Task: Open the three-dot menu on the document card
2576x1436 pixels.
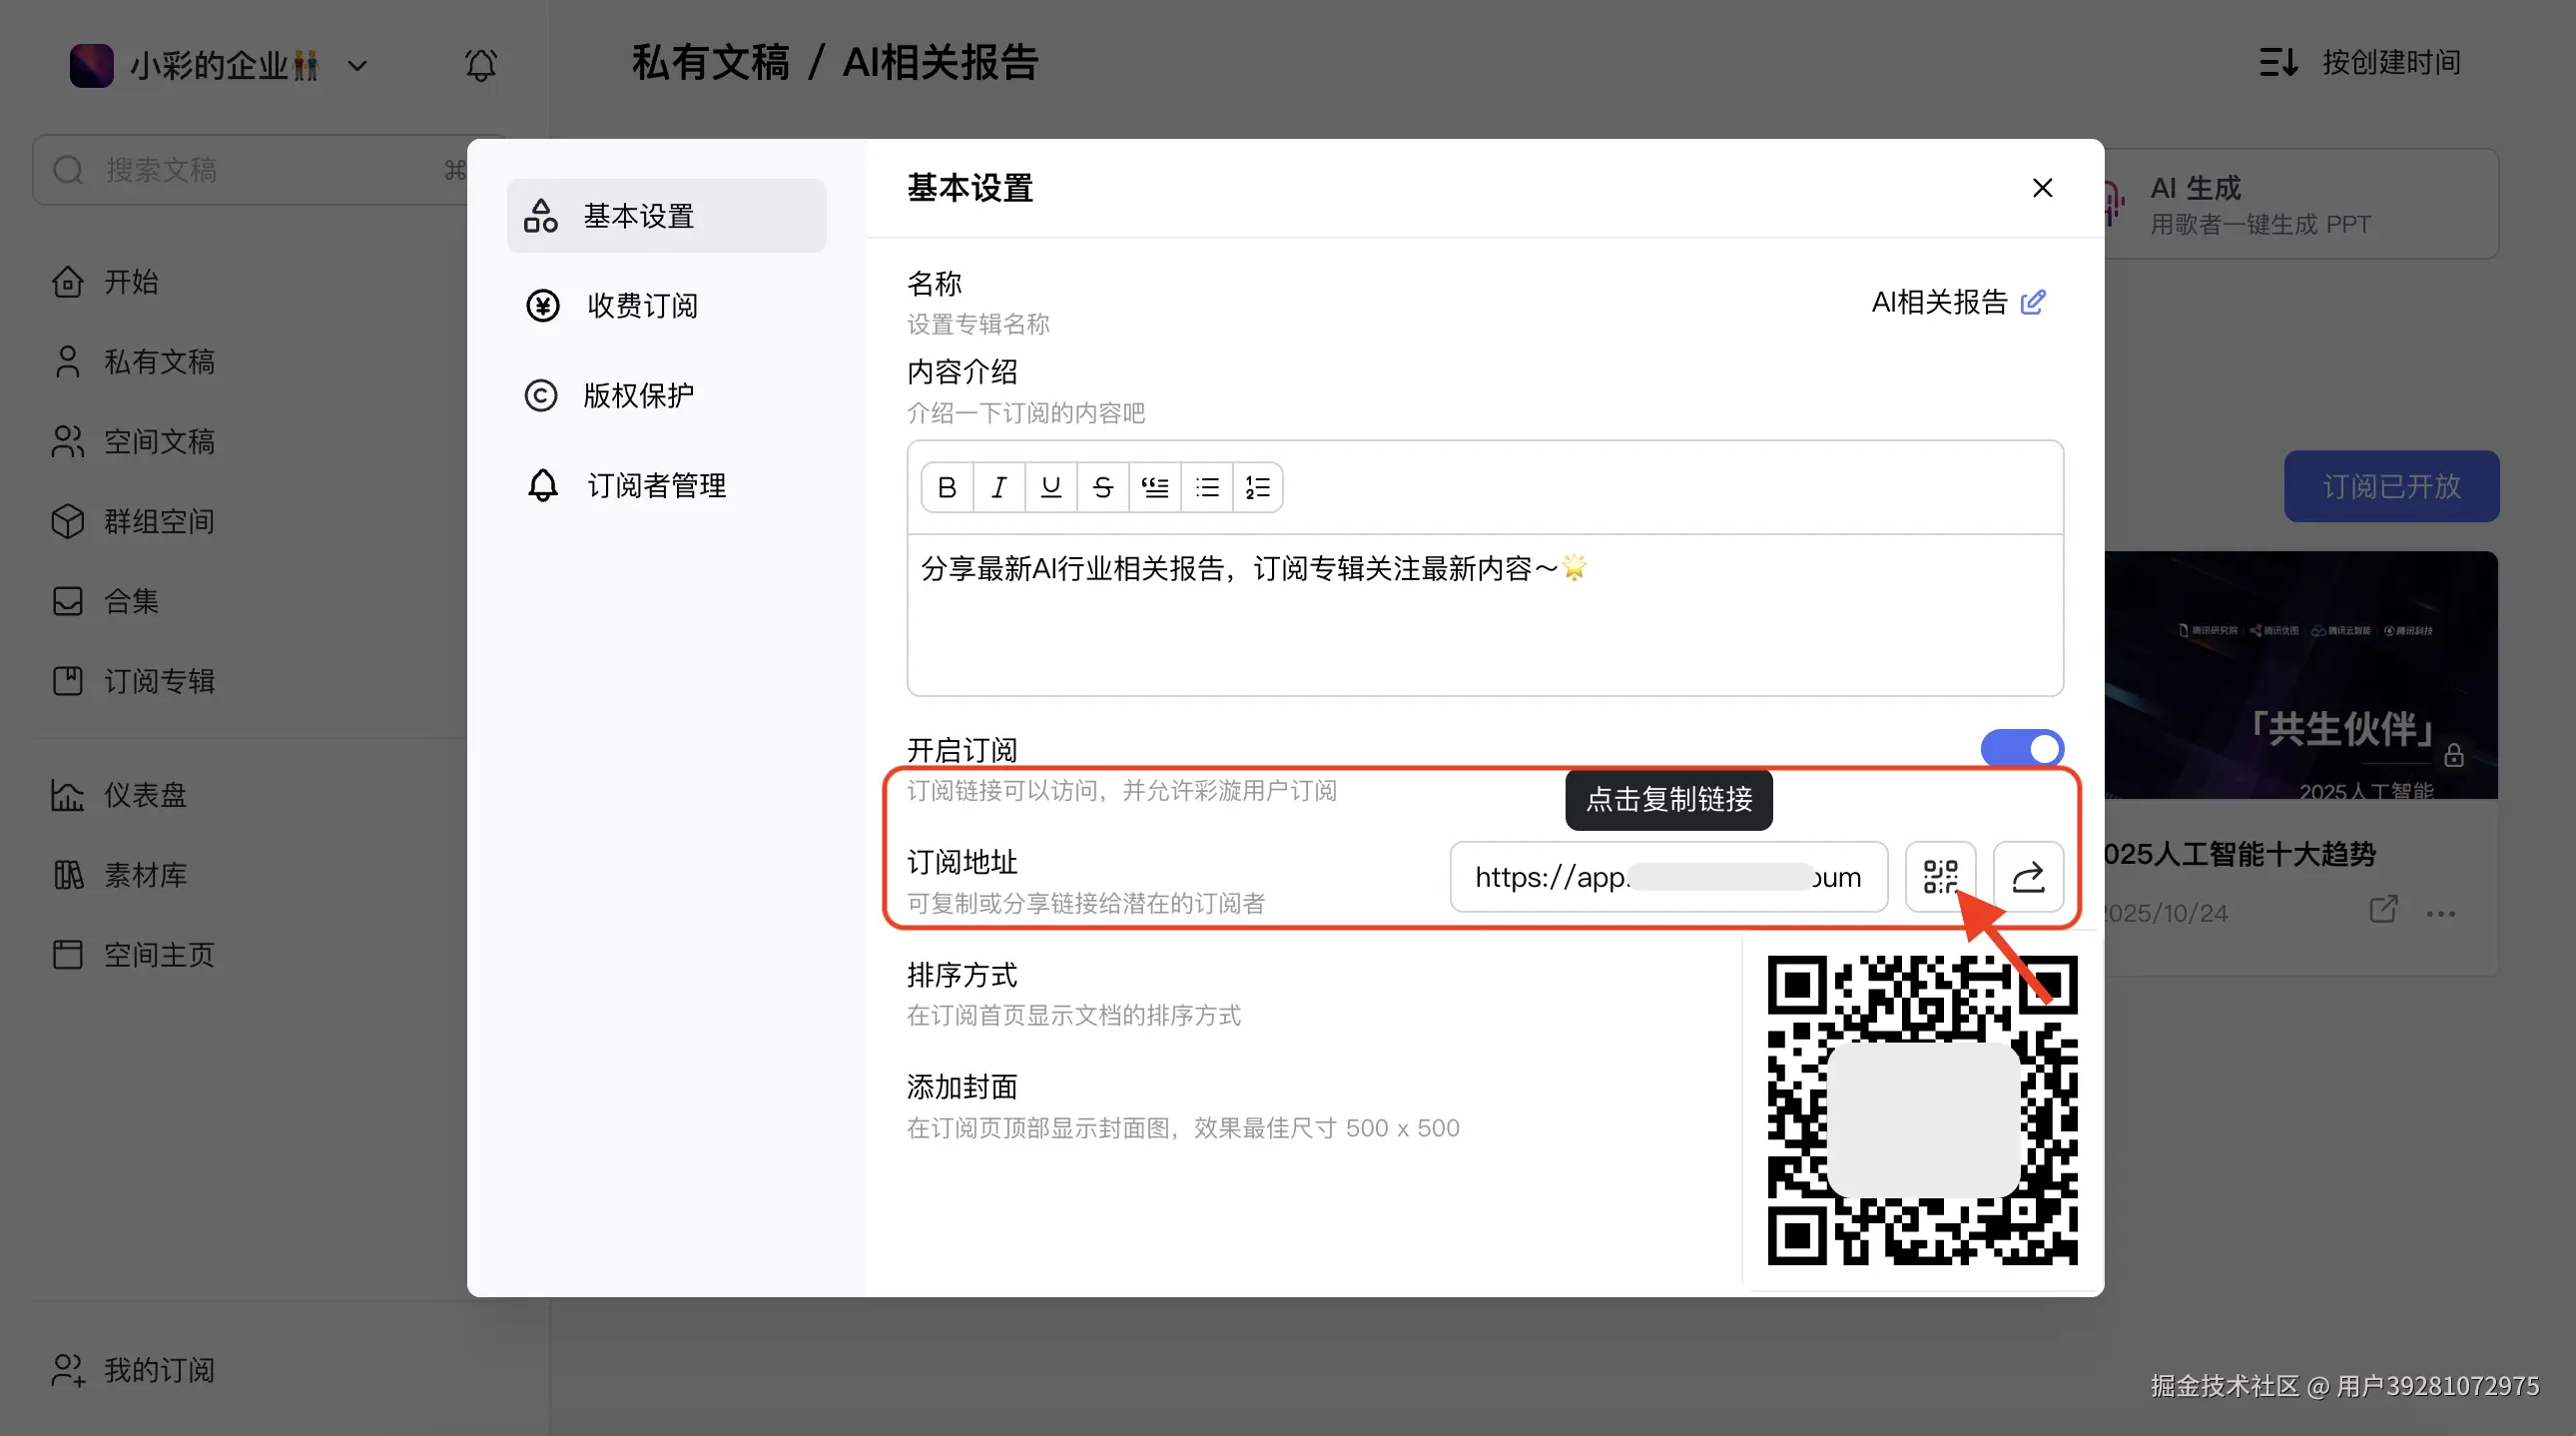Action: pos(2440,913)
